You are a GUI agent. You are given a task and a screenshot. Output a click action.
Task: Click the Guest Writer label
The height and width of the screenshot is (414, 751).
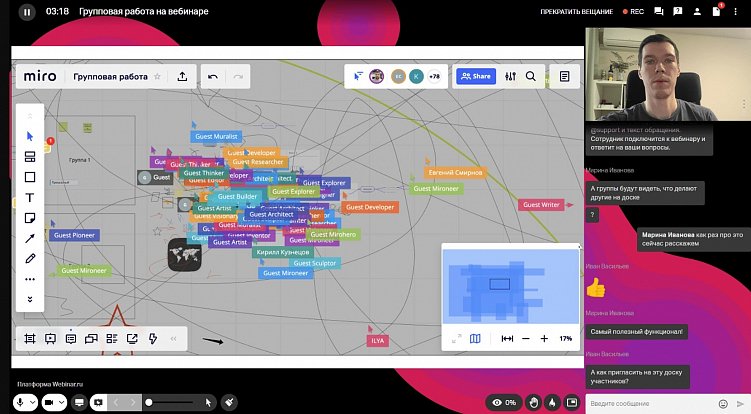tap(541, 205)
